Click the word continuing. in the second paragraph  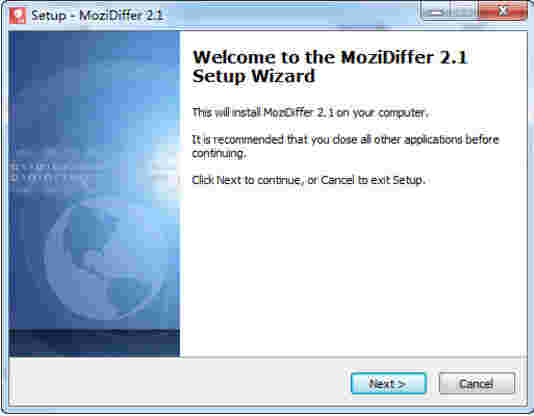pos(219,154)
